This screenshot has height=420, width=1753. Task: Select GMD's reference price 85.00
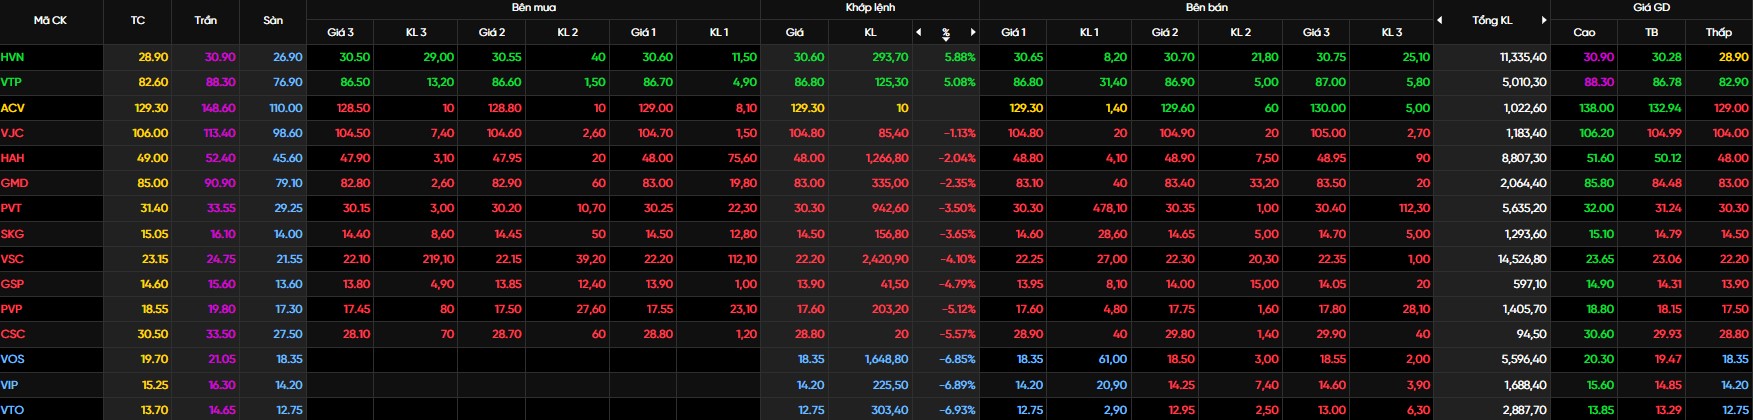(x=153, y=183)
